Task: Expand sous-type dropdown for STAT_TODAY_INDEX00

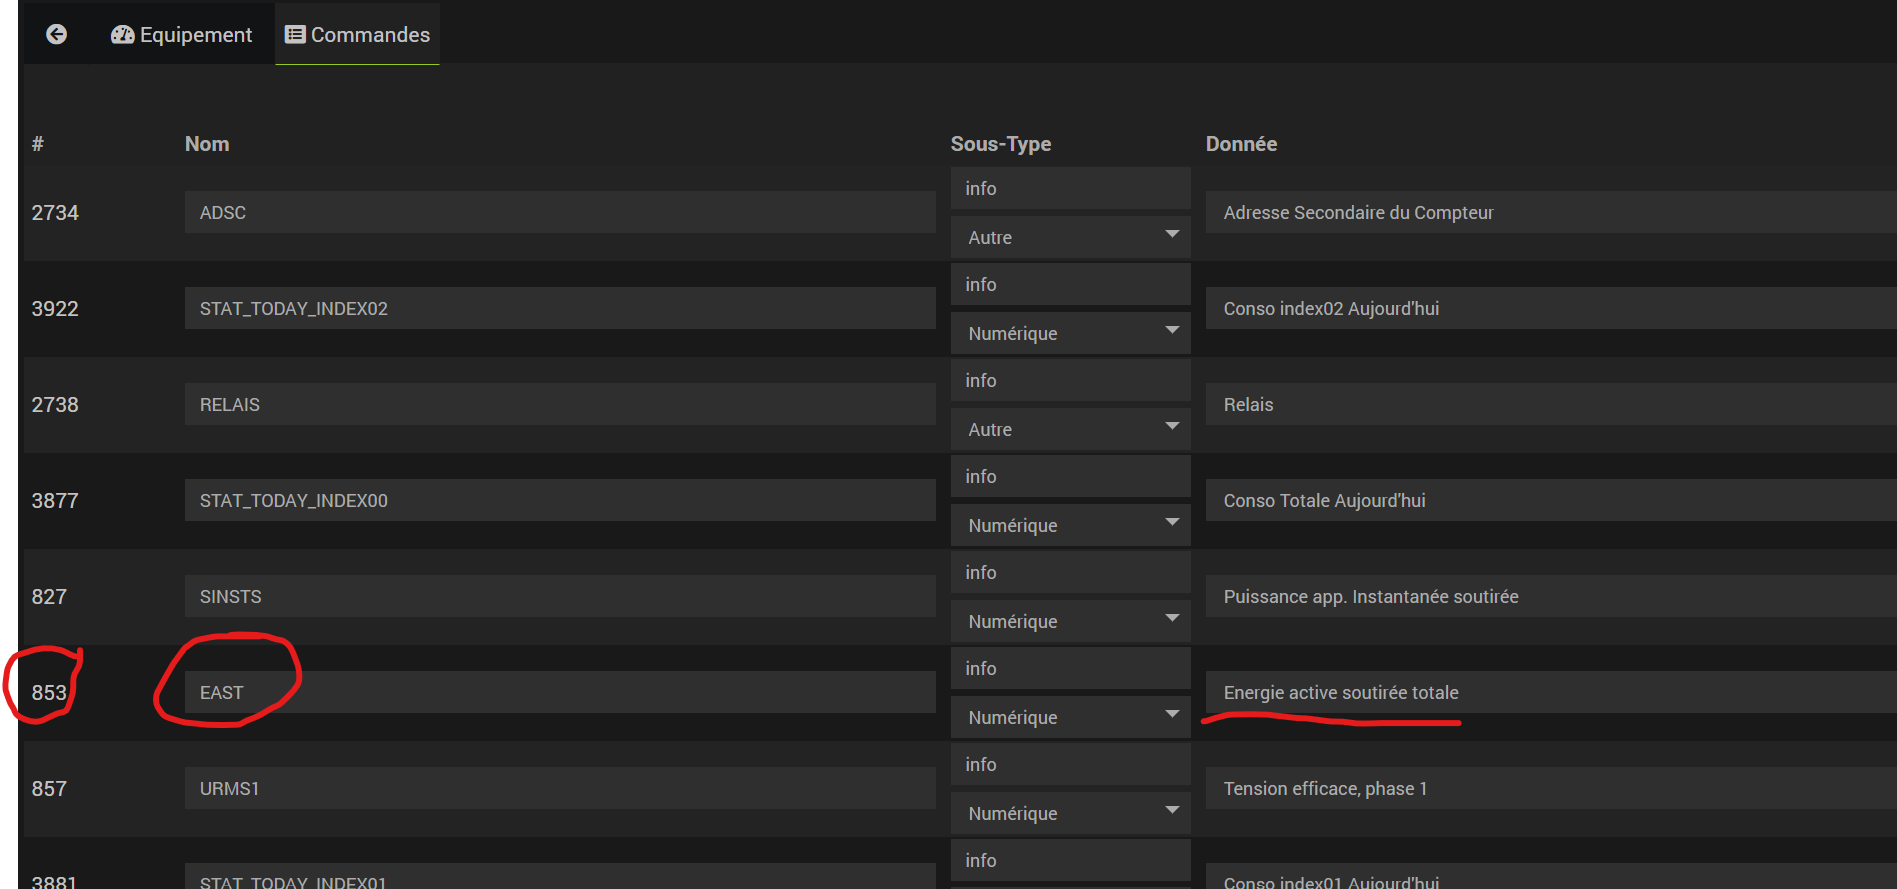Action: pos(1070,525)
